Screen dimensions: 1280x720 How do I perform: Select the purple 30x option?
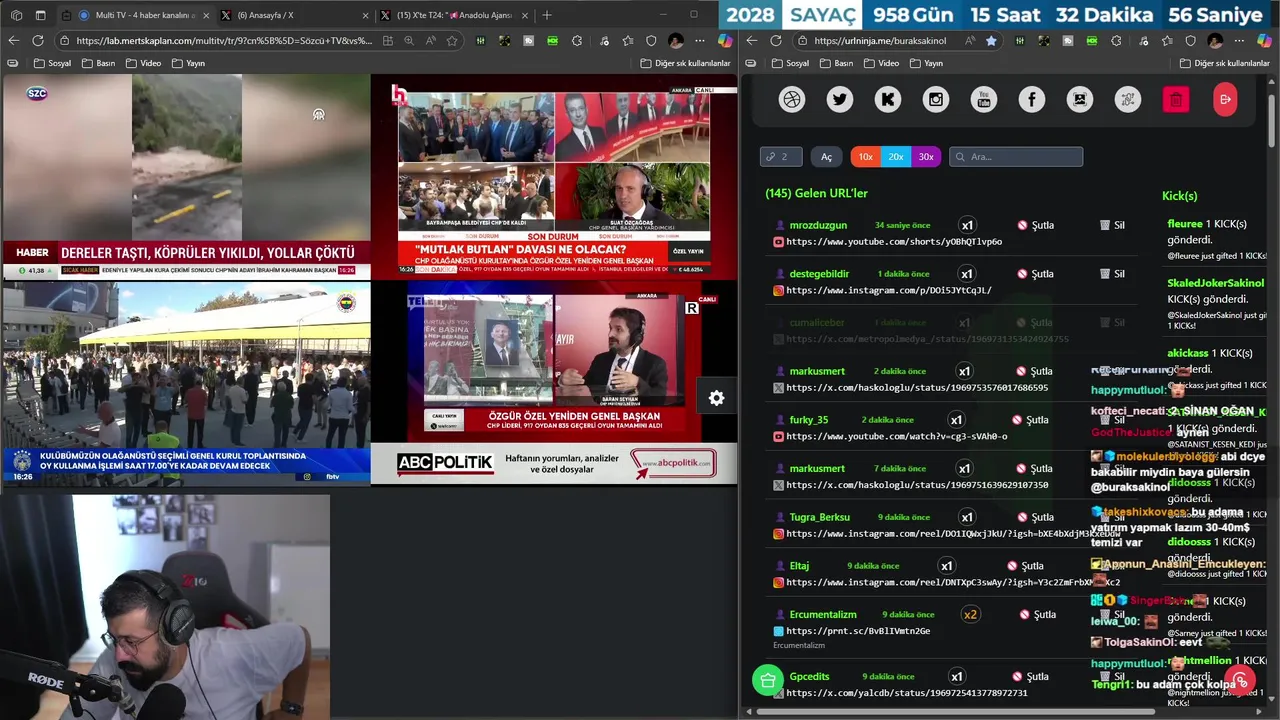(926, 157)
